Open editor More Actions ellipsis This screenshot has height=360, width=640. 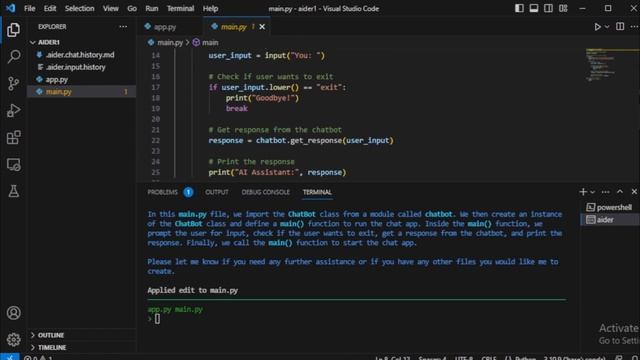(x=634, y=27)
